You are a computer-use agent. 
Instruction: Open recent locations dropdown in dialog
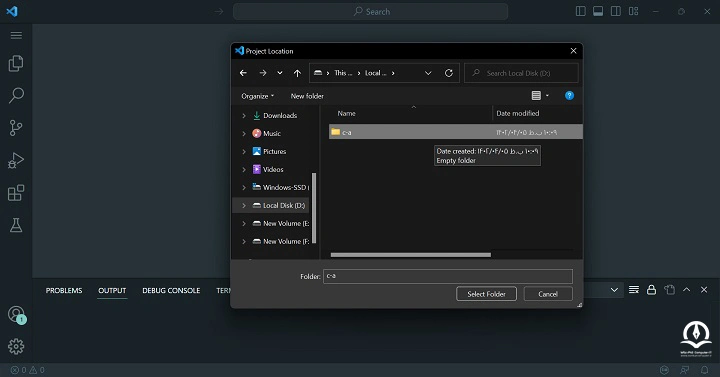pyautogui.click(x=280, y=73)
